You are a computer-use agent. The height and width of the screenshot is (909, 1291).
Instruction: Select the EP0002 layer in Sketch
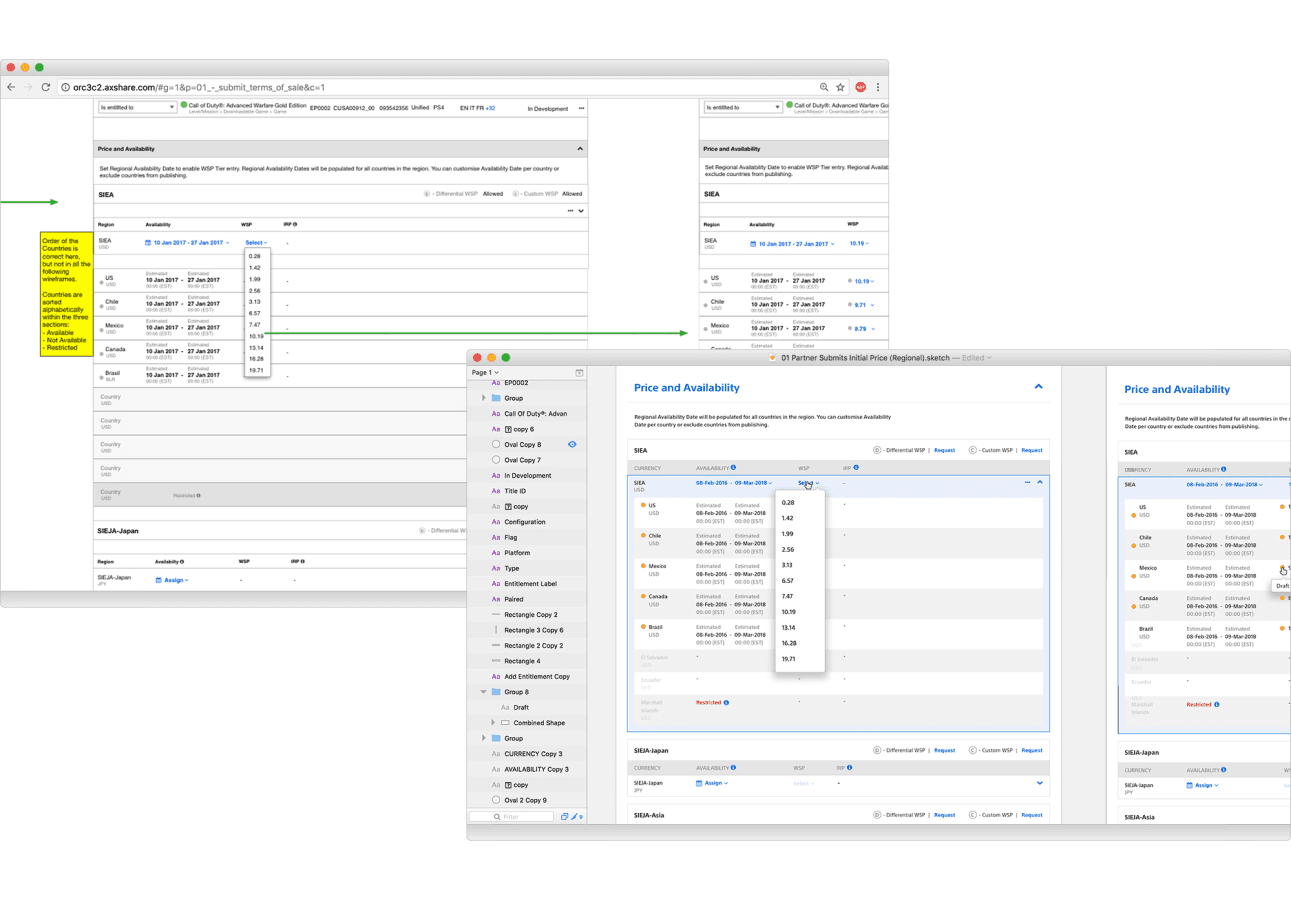516,383
